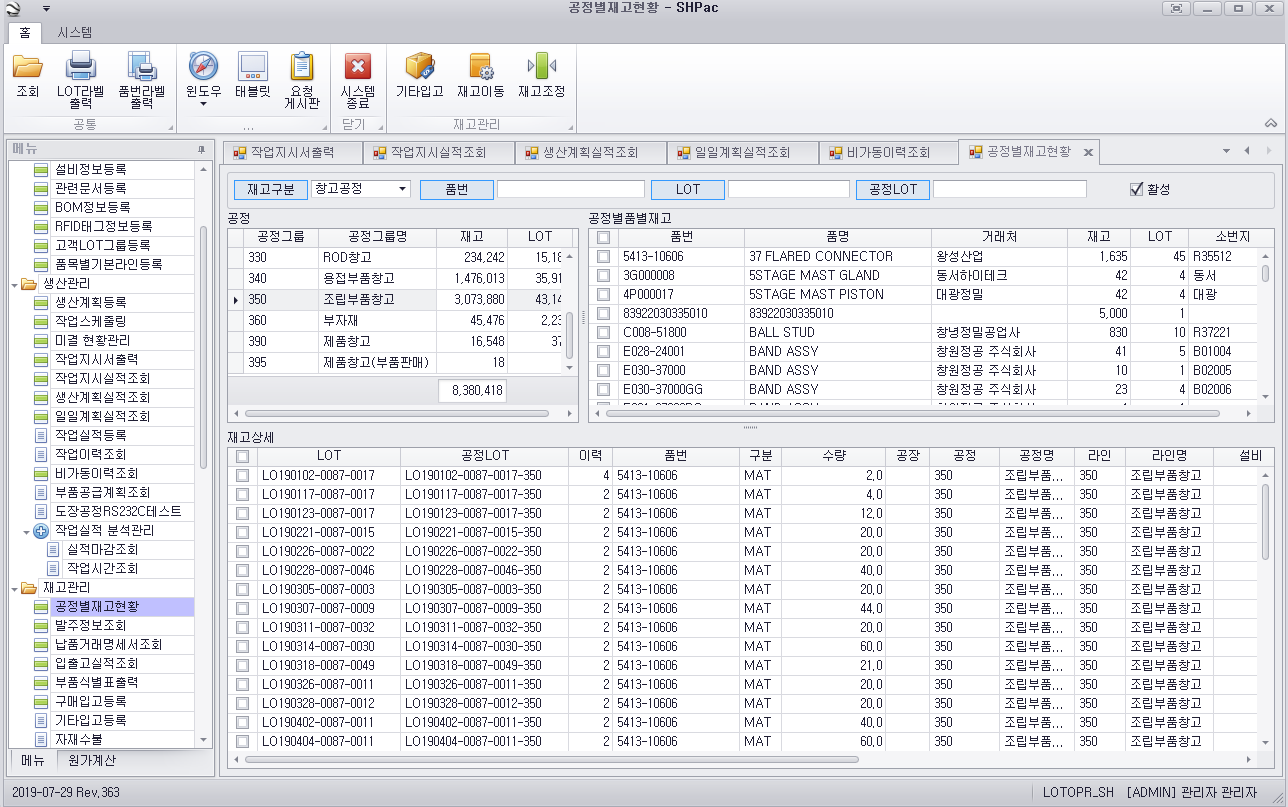1288x807 pixels.
Task: Collapse 작업실적 분석관리 tree node
Action: click(x=27, y=530)
